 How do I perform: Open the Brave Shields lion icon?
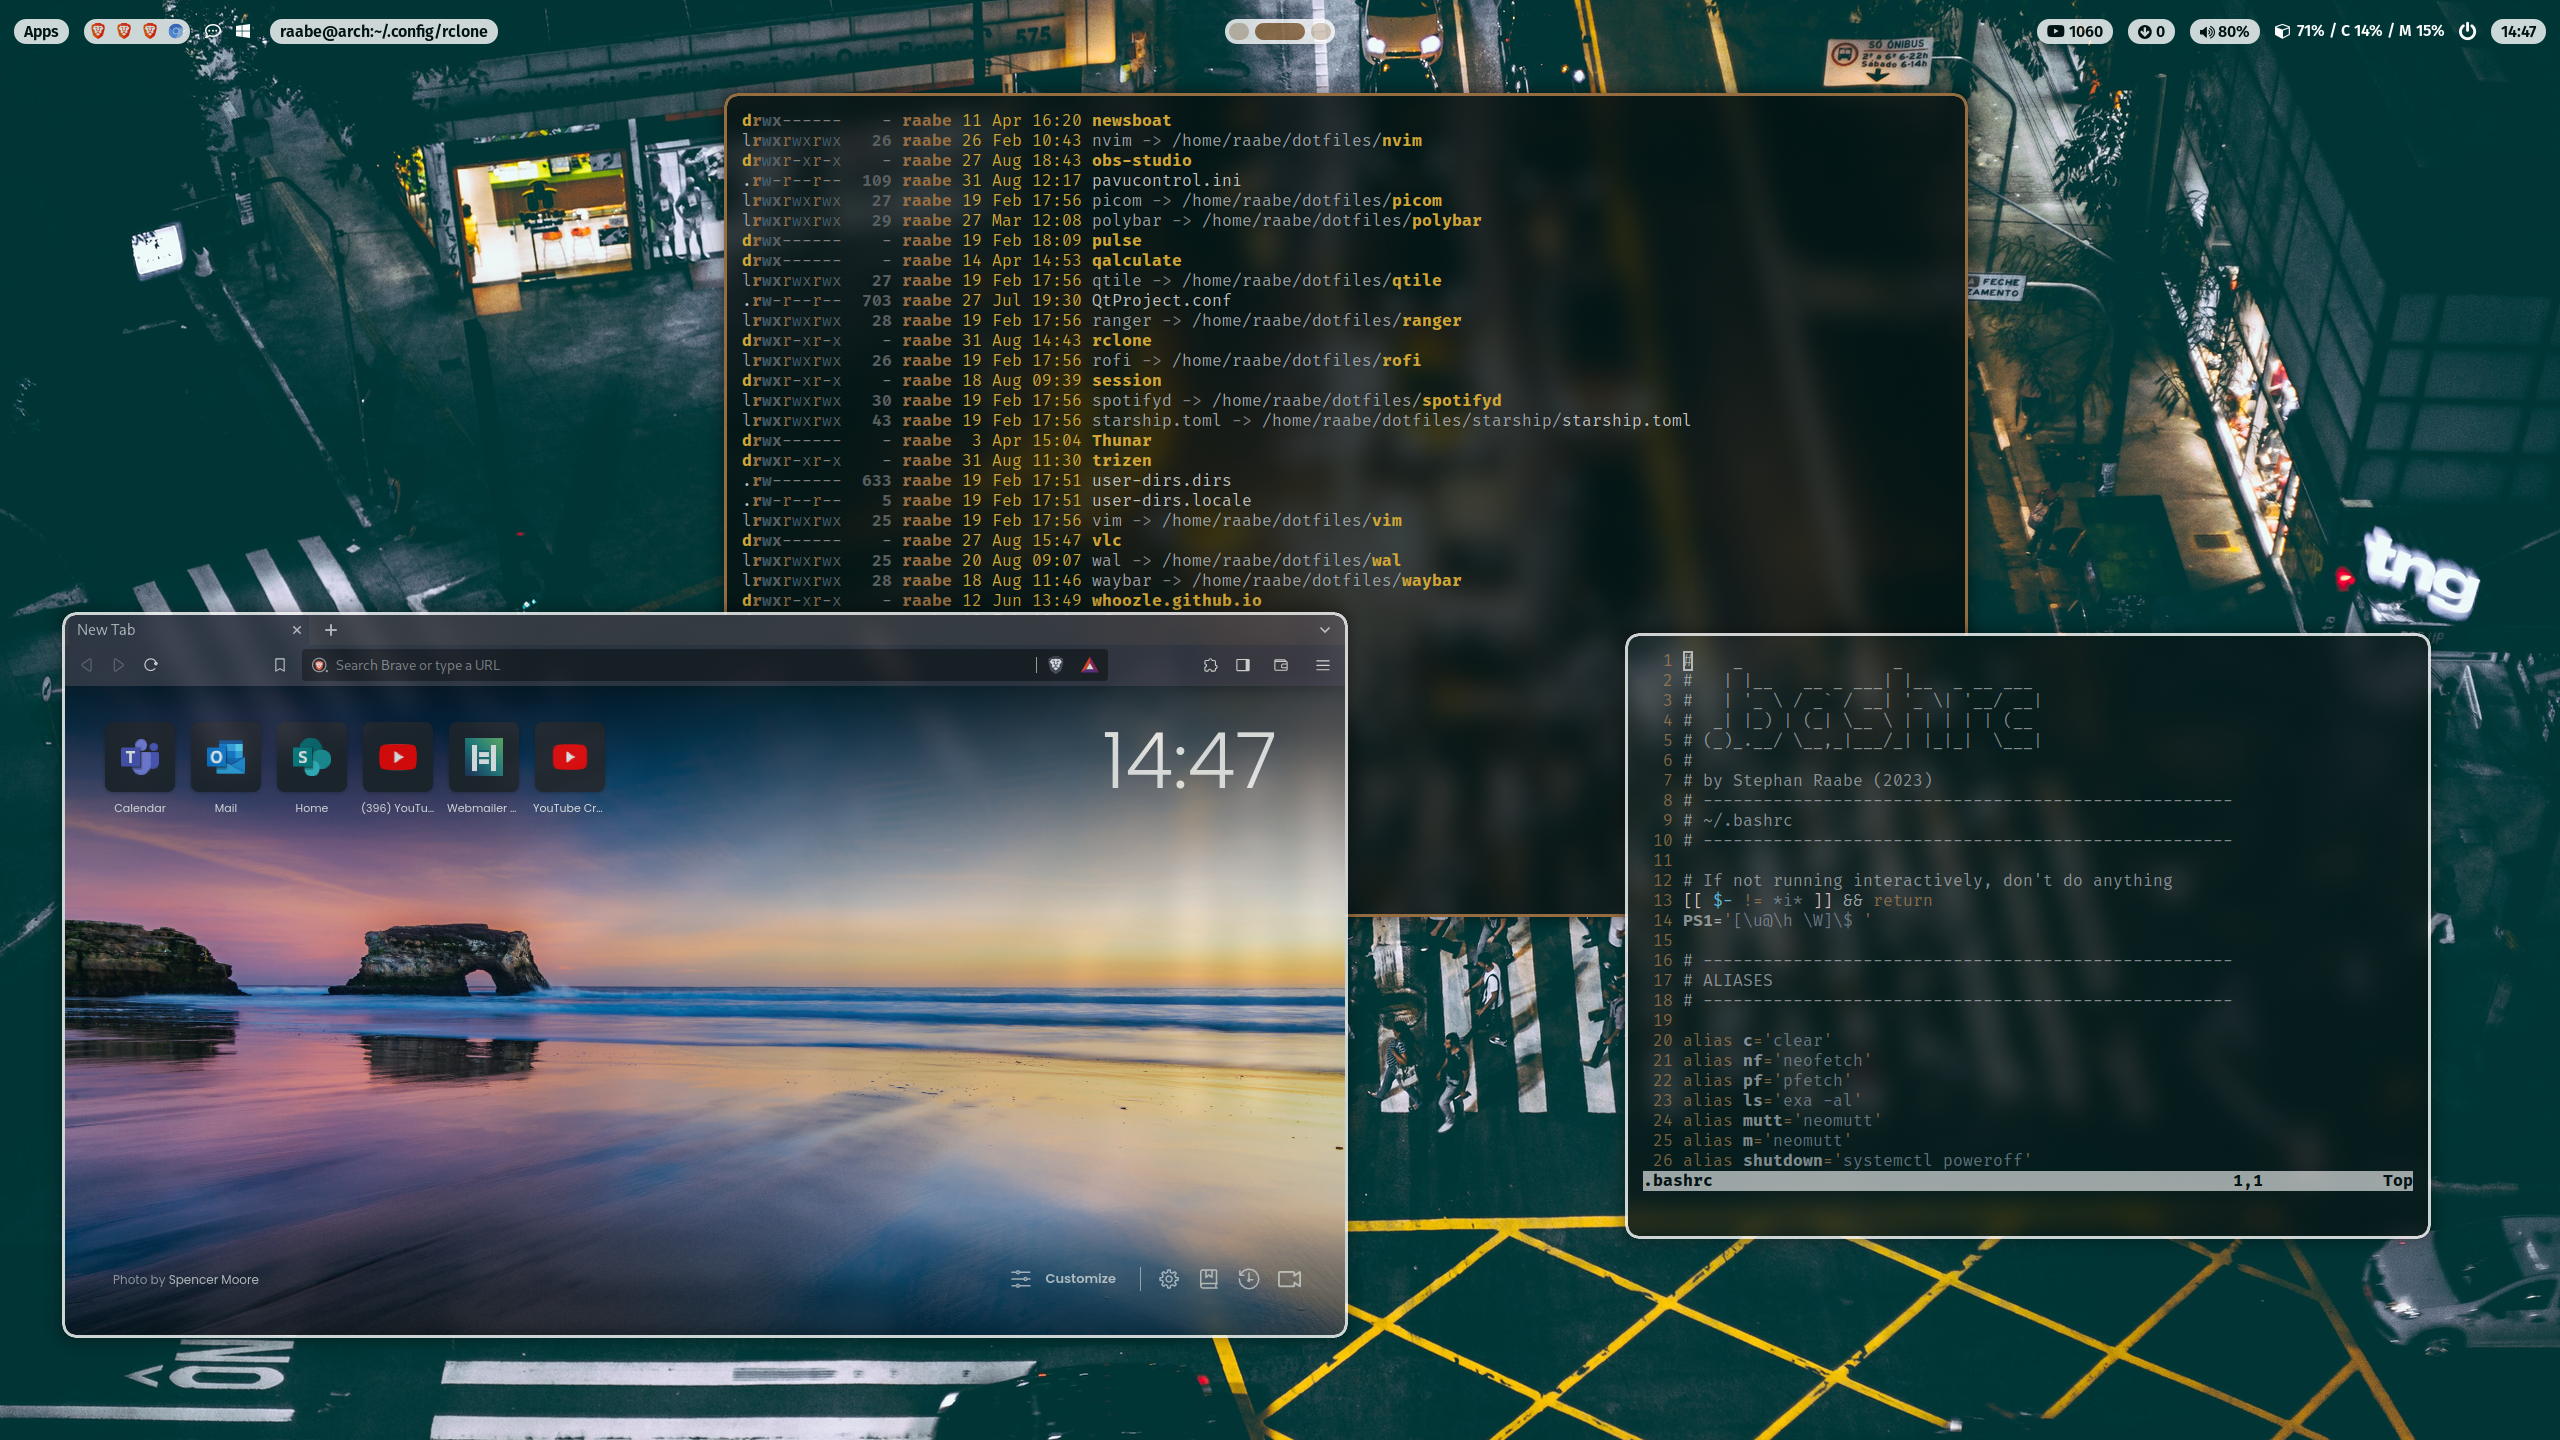pos(1055,665)
